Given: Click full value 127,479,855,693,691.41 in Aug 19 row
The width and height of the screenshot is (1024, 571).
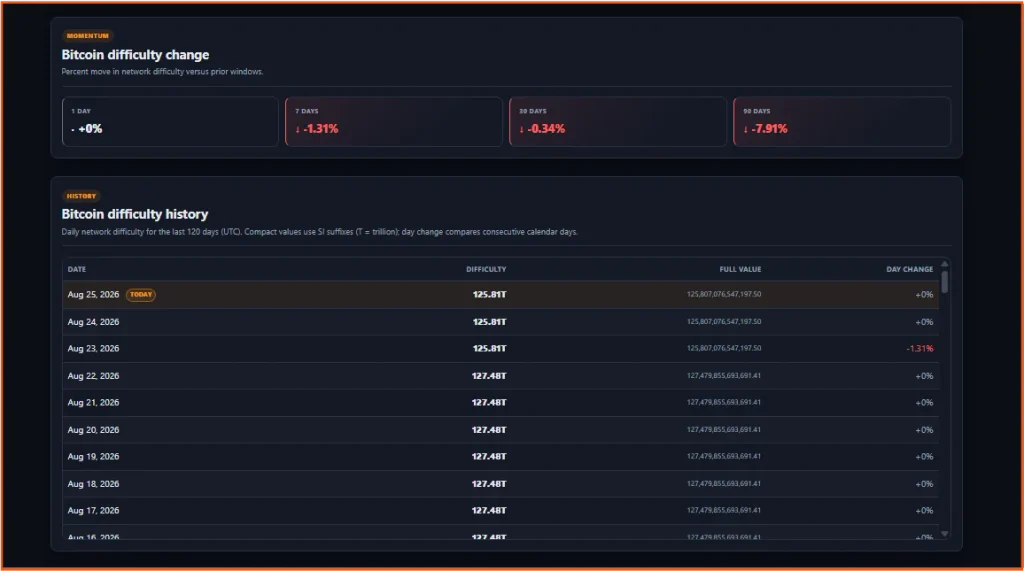Looking at the screenshot, I should 724,457.
